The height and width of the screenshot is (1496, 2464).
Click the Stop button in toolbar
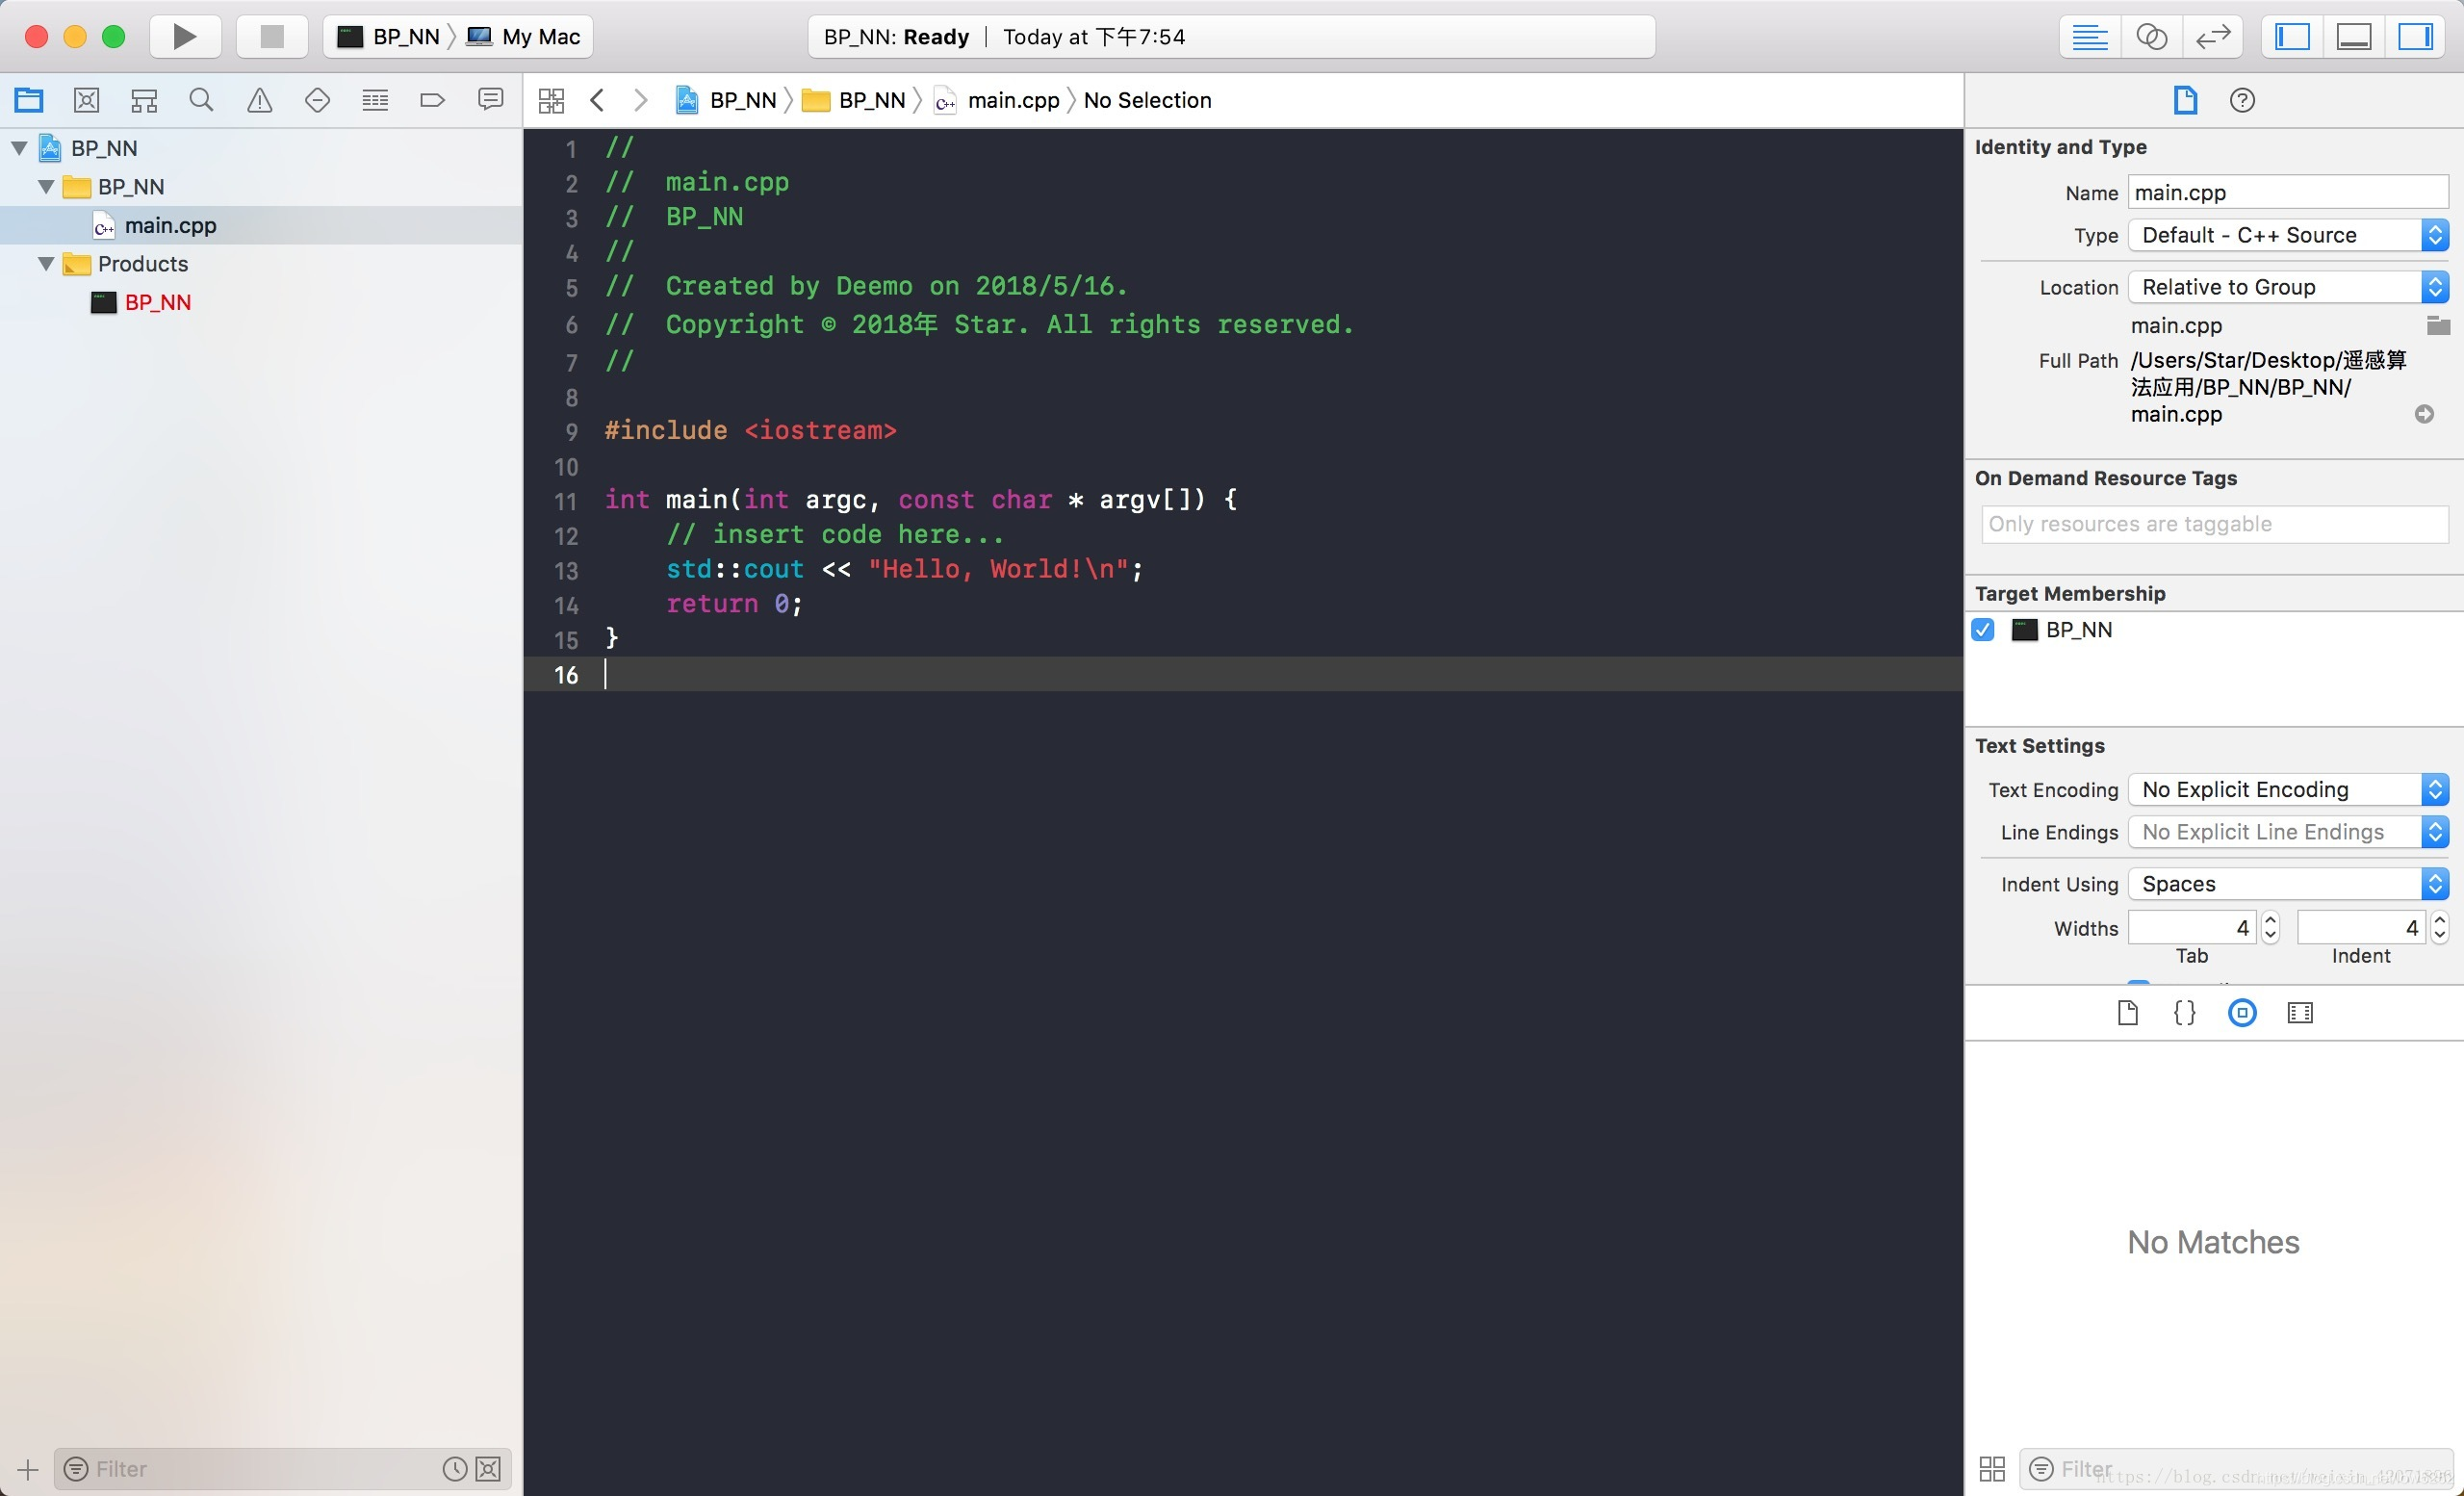click(x=271, y=37)
